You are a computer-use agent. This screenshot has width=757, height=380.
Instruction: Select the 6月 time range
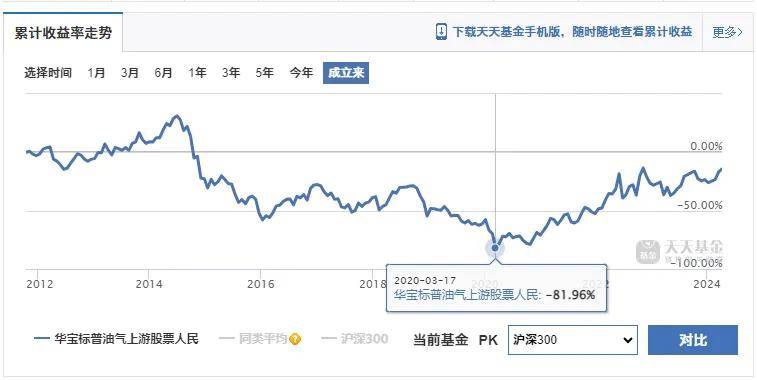(x=164, y=73)
